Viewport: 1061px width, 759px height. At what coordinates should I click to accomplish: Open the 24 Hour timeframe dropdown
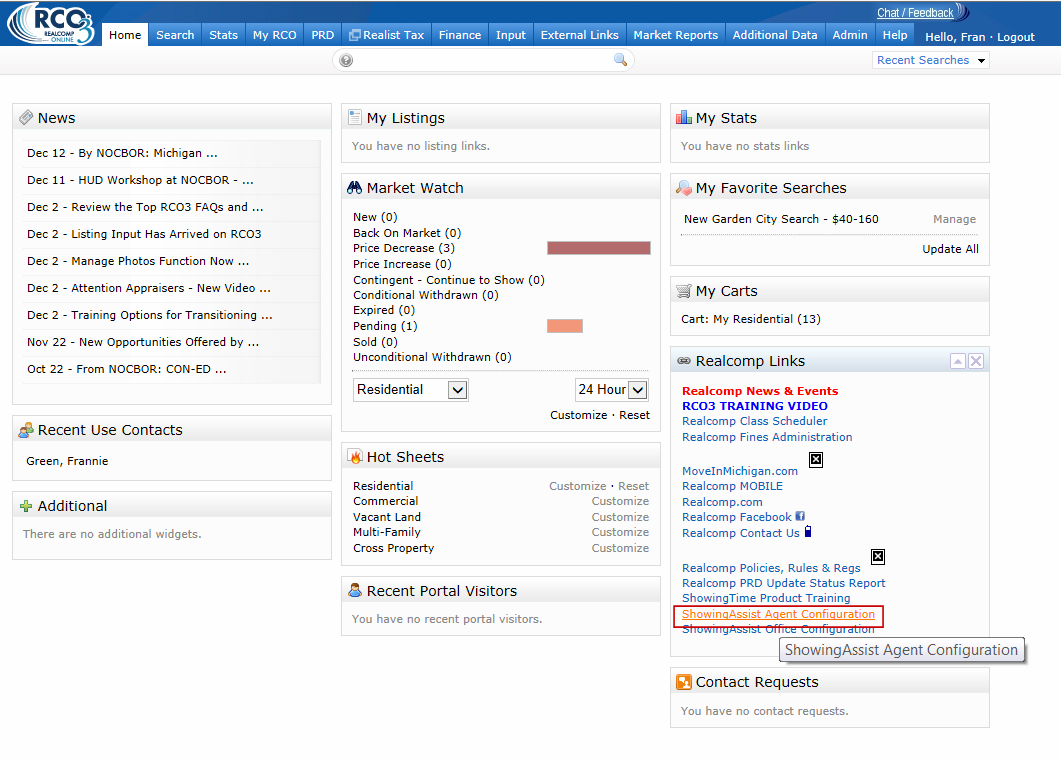(612, 390)
